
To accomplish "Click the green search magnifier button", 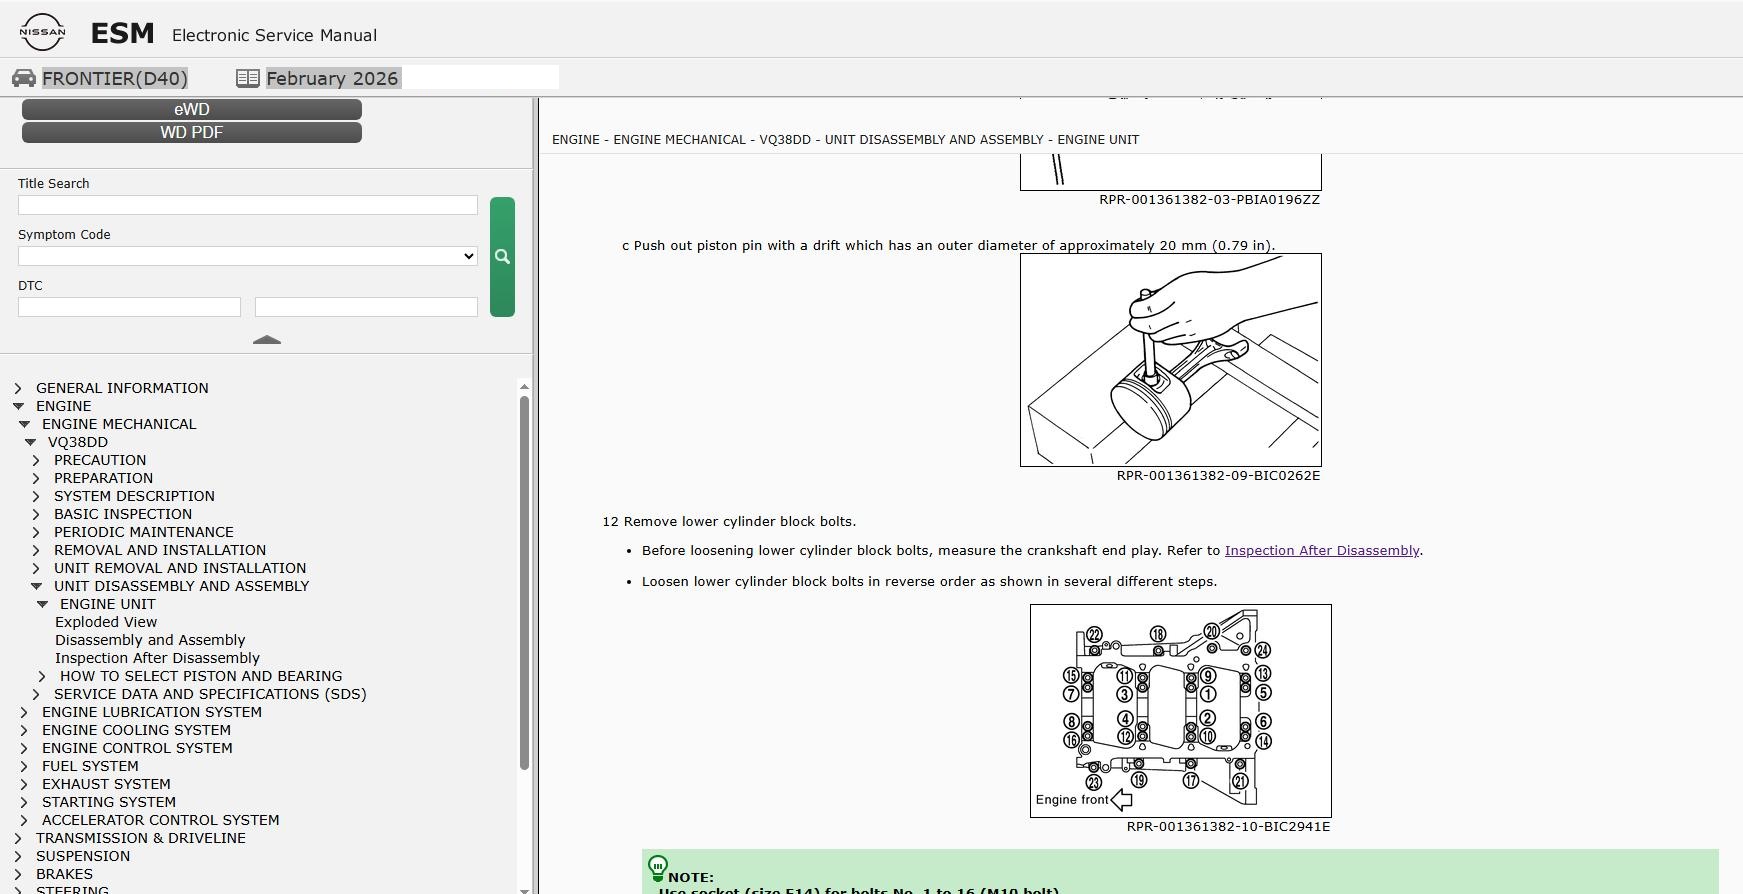I will click(x=502, y=257).
